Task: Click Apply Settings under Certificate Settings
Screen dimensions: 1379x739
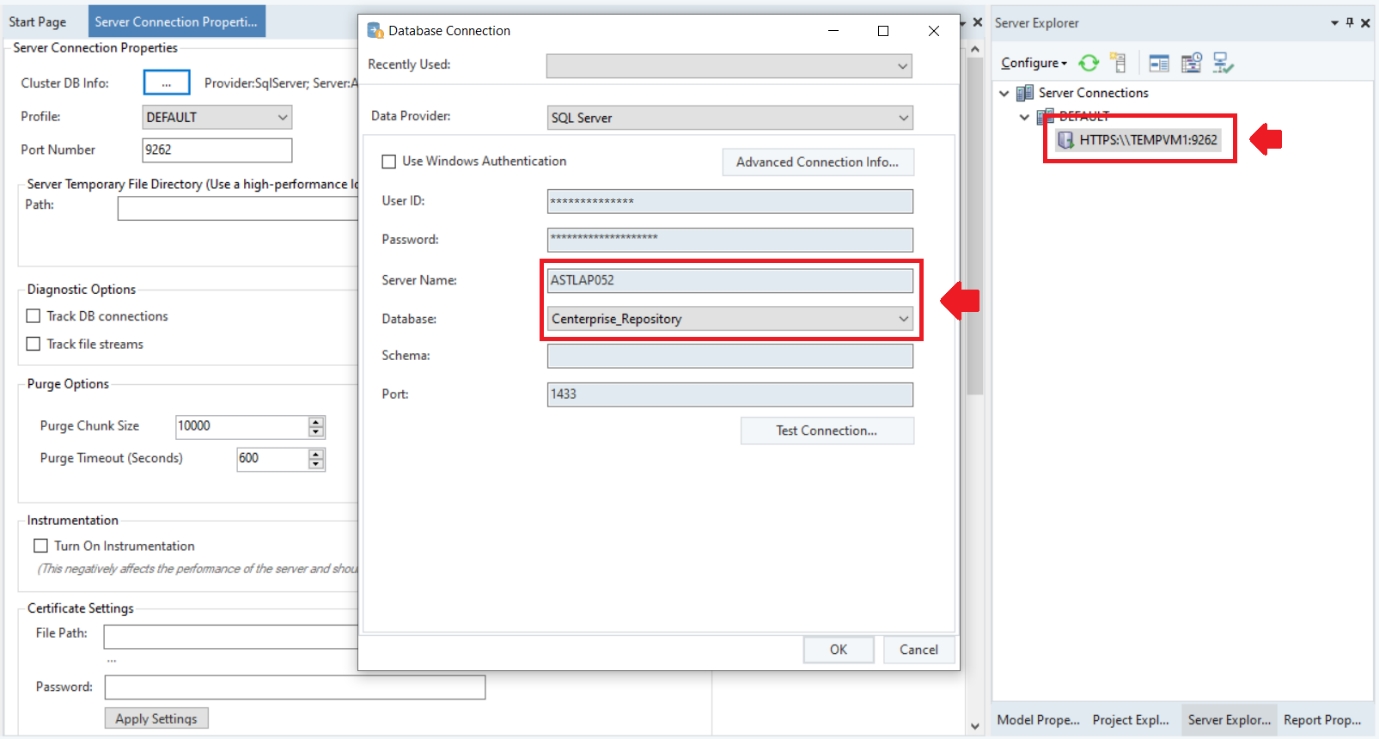Action: tap(157, 719)
